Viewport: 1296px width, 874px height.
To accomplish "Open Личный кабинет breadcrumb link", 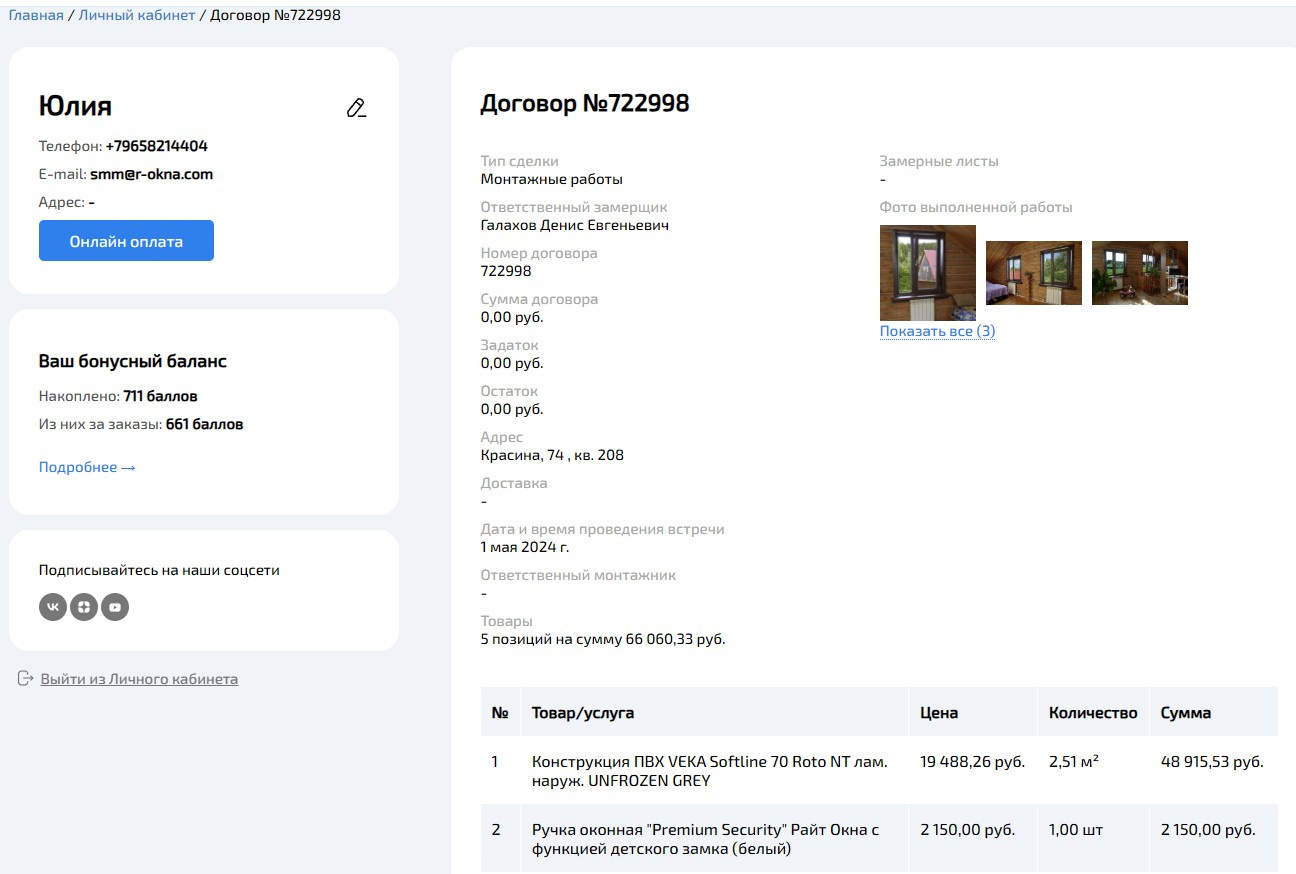I will coord(137,15).
